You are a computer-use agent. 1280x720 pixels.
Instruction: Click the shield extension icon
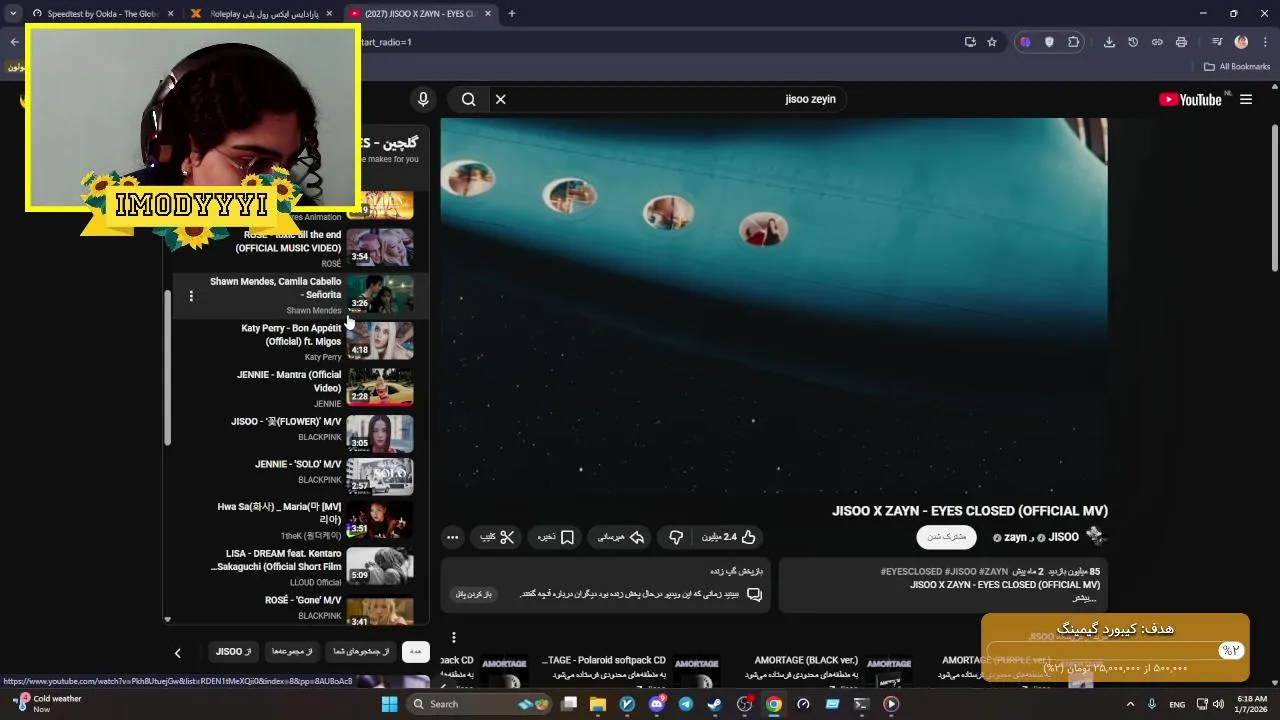click(1049, 42)
